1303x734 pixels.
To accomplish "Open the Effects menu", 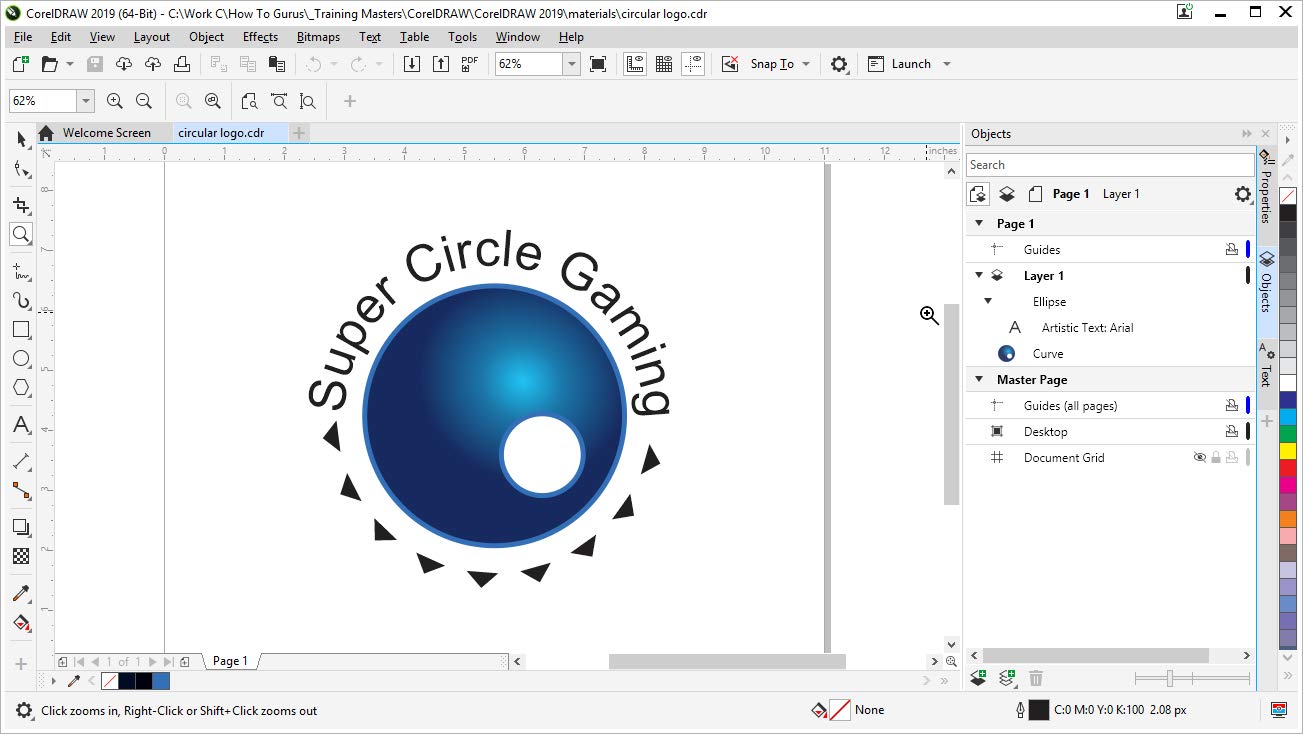I will coord(260,37).
